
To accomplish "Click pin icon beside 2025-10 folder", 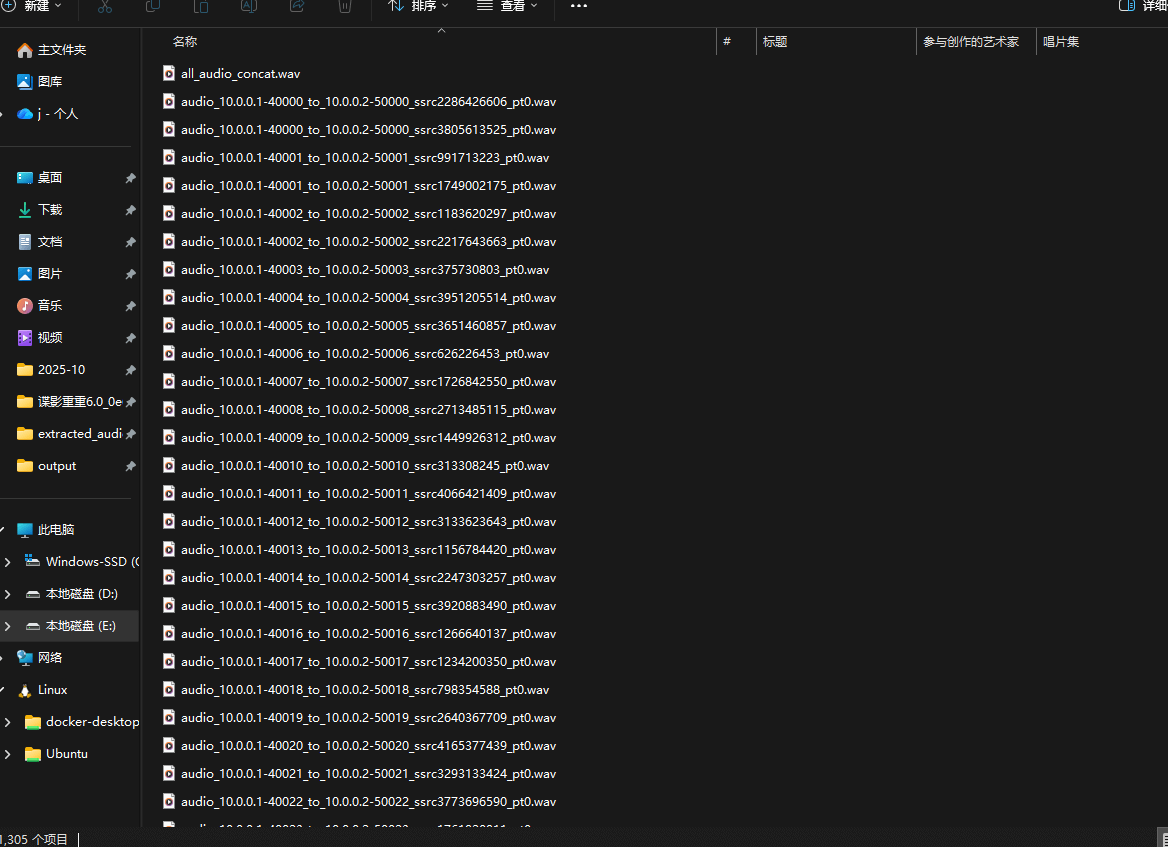I will tap(130, 370).
